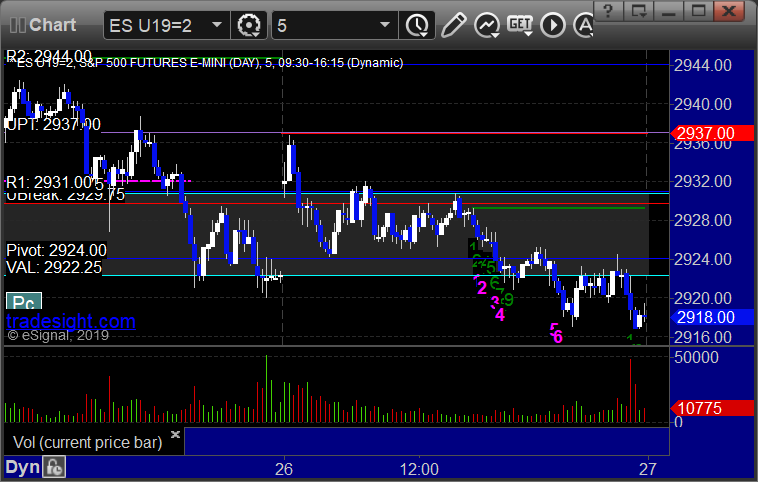Click the clock time template icon

[x=416, y=23]
